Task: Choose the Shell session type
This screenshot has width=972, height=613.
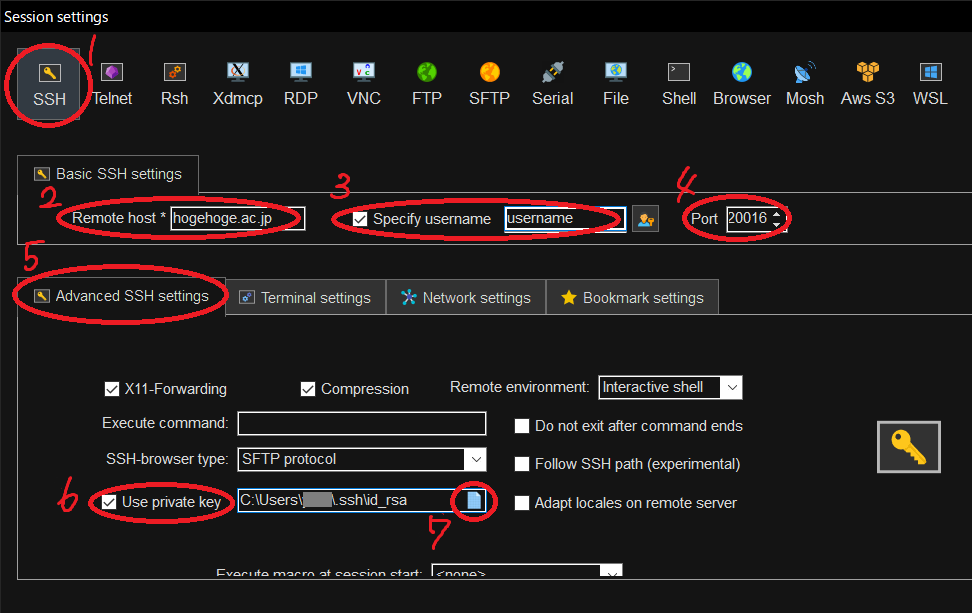Action: click(679, 84)
